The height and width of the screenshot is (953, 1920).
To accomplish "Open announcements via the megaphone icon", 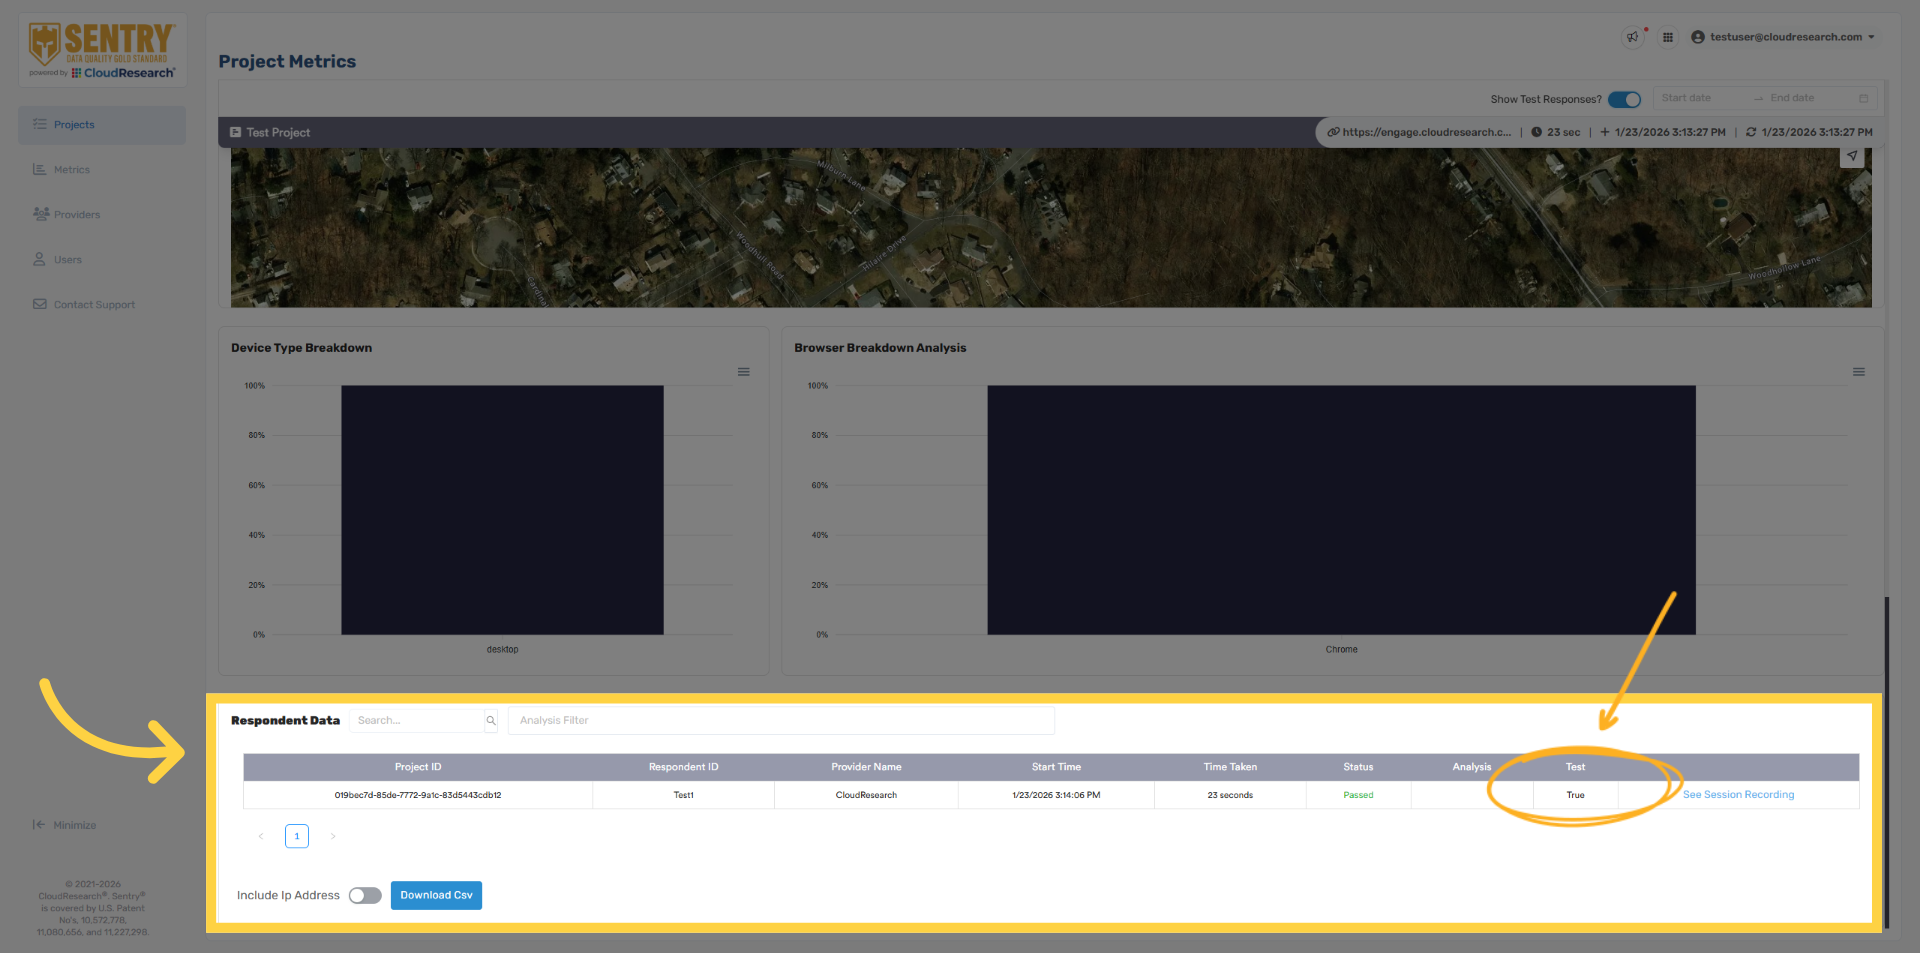I will [1633, 36].
